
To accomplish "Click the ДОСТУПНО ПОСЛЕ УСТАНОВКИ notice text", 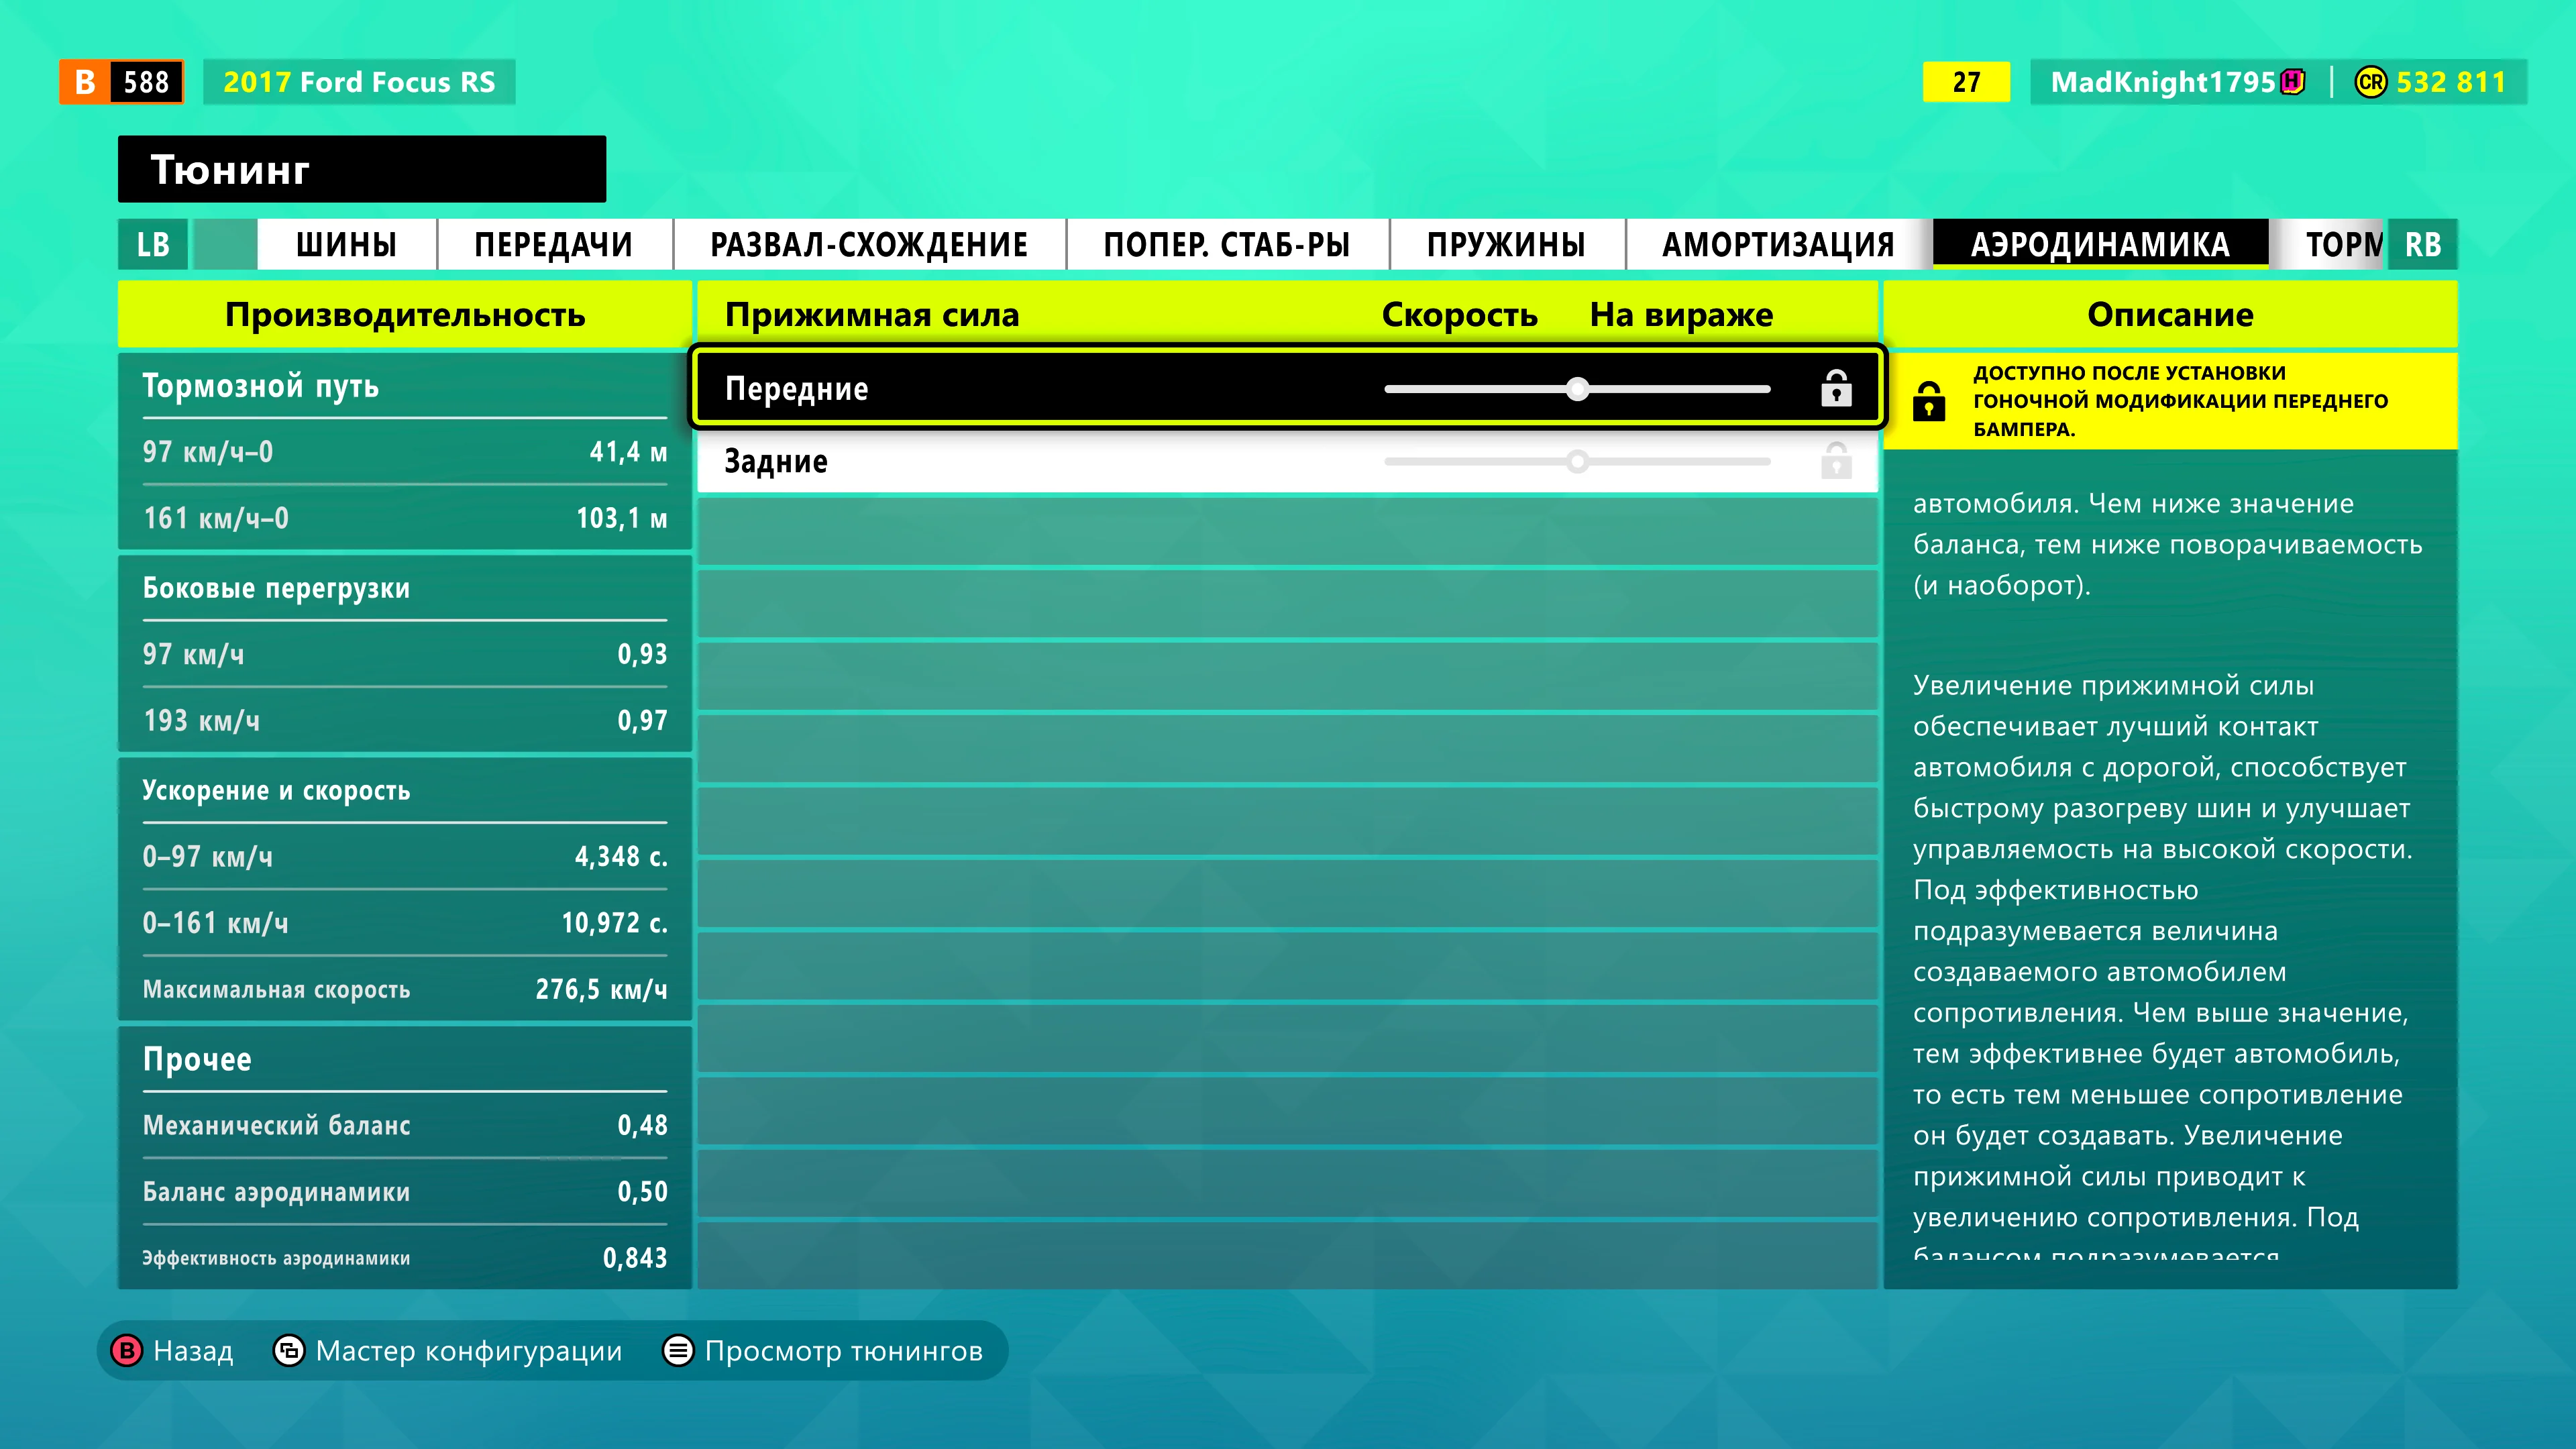I will (x=2180, y=401).
